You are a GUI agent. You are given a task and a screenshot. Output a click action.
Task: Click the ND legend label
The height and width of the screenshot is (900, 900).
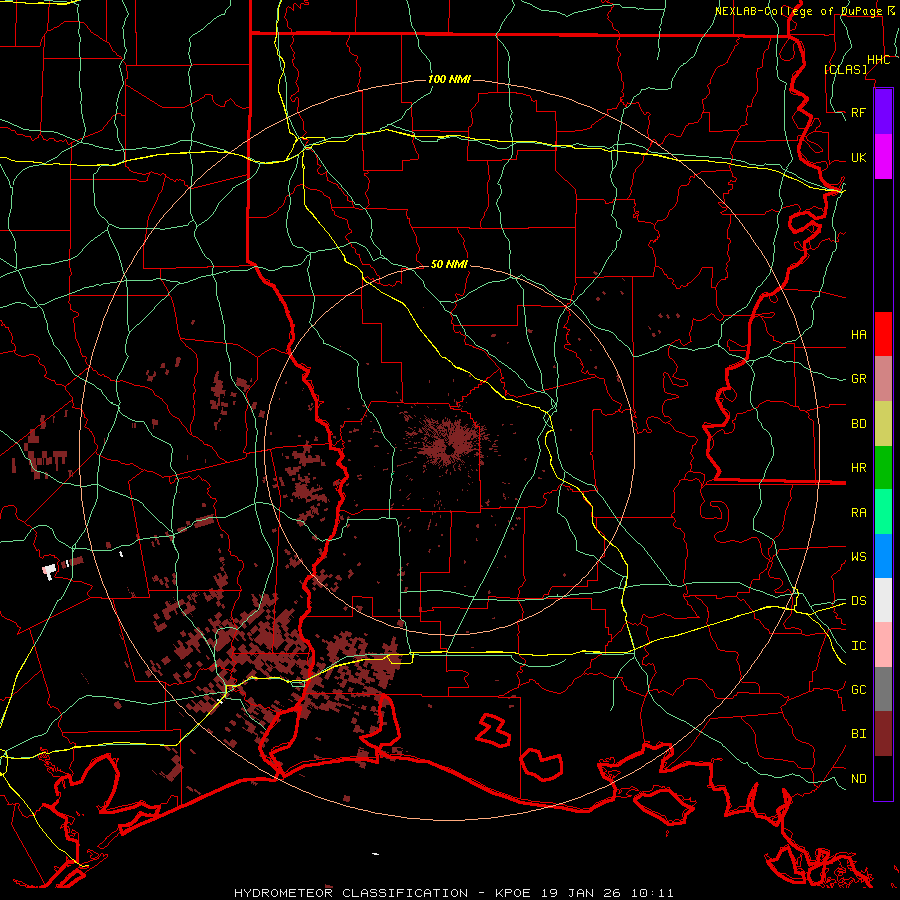(x=858, y=778)
